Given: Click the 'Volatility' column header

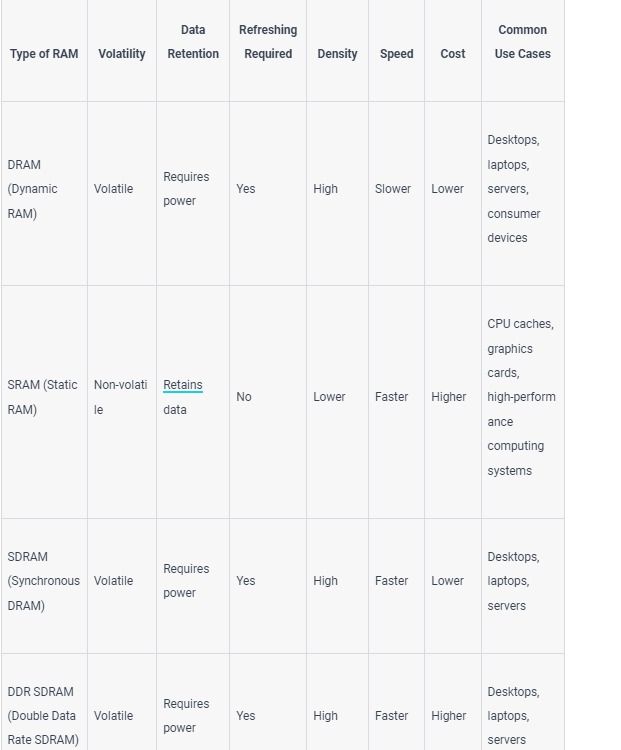Looking at the screenshot, I should (x=122, y=54).
